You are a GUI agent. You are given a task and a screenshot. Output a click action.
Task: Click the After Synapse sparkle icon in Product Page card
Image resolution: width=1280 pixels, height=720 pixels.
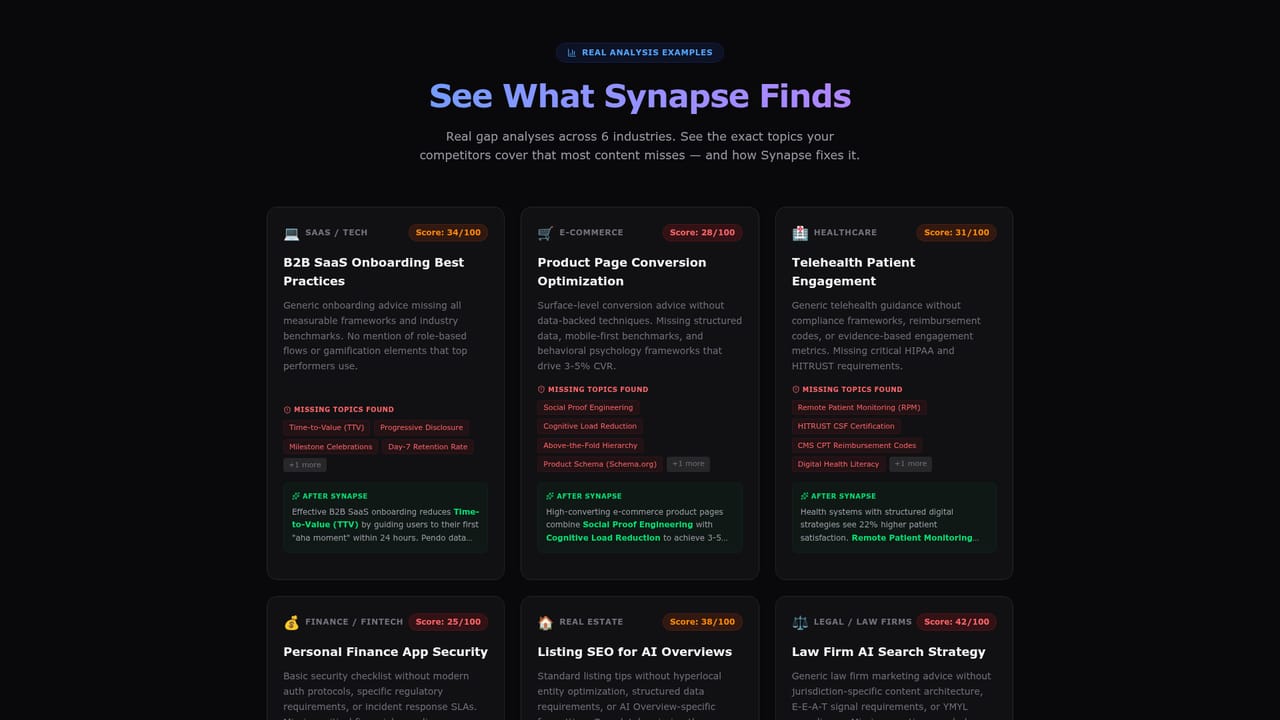tap(550, 496)
